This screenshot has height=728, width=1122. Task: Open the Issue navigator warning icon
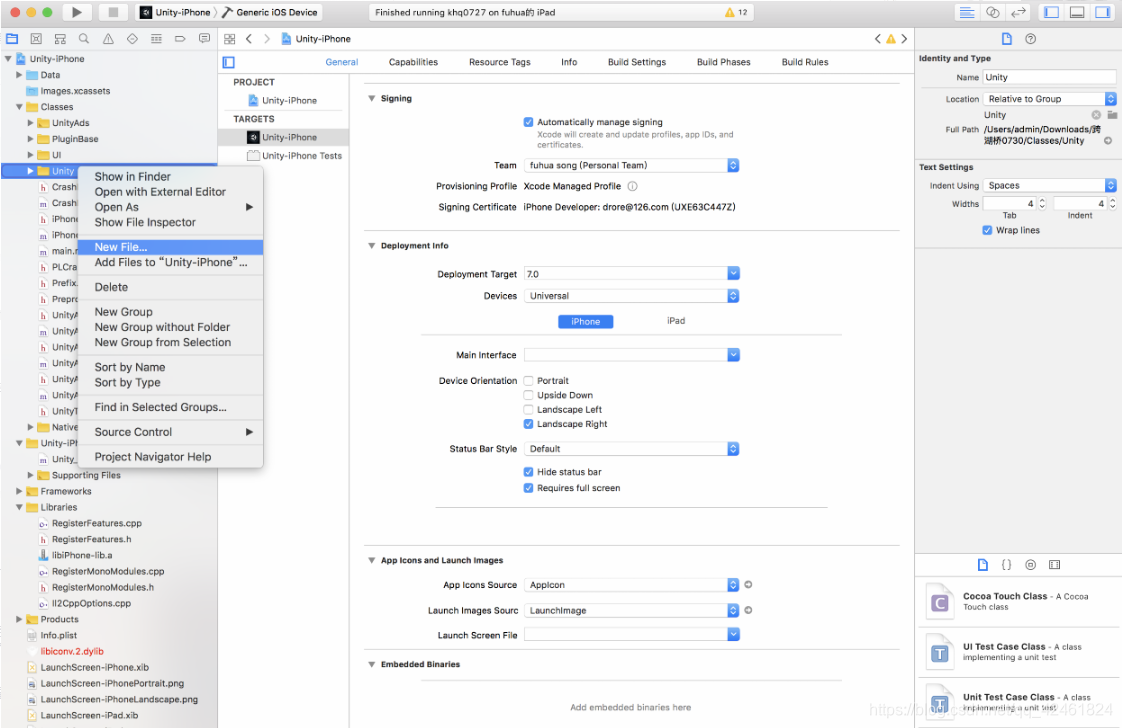108,39
